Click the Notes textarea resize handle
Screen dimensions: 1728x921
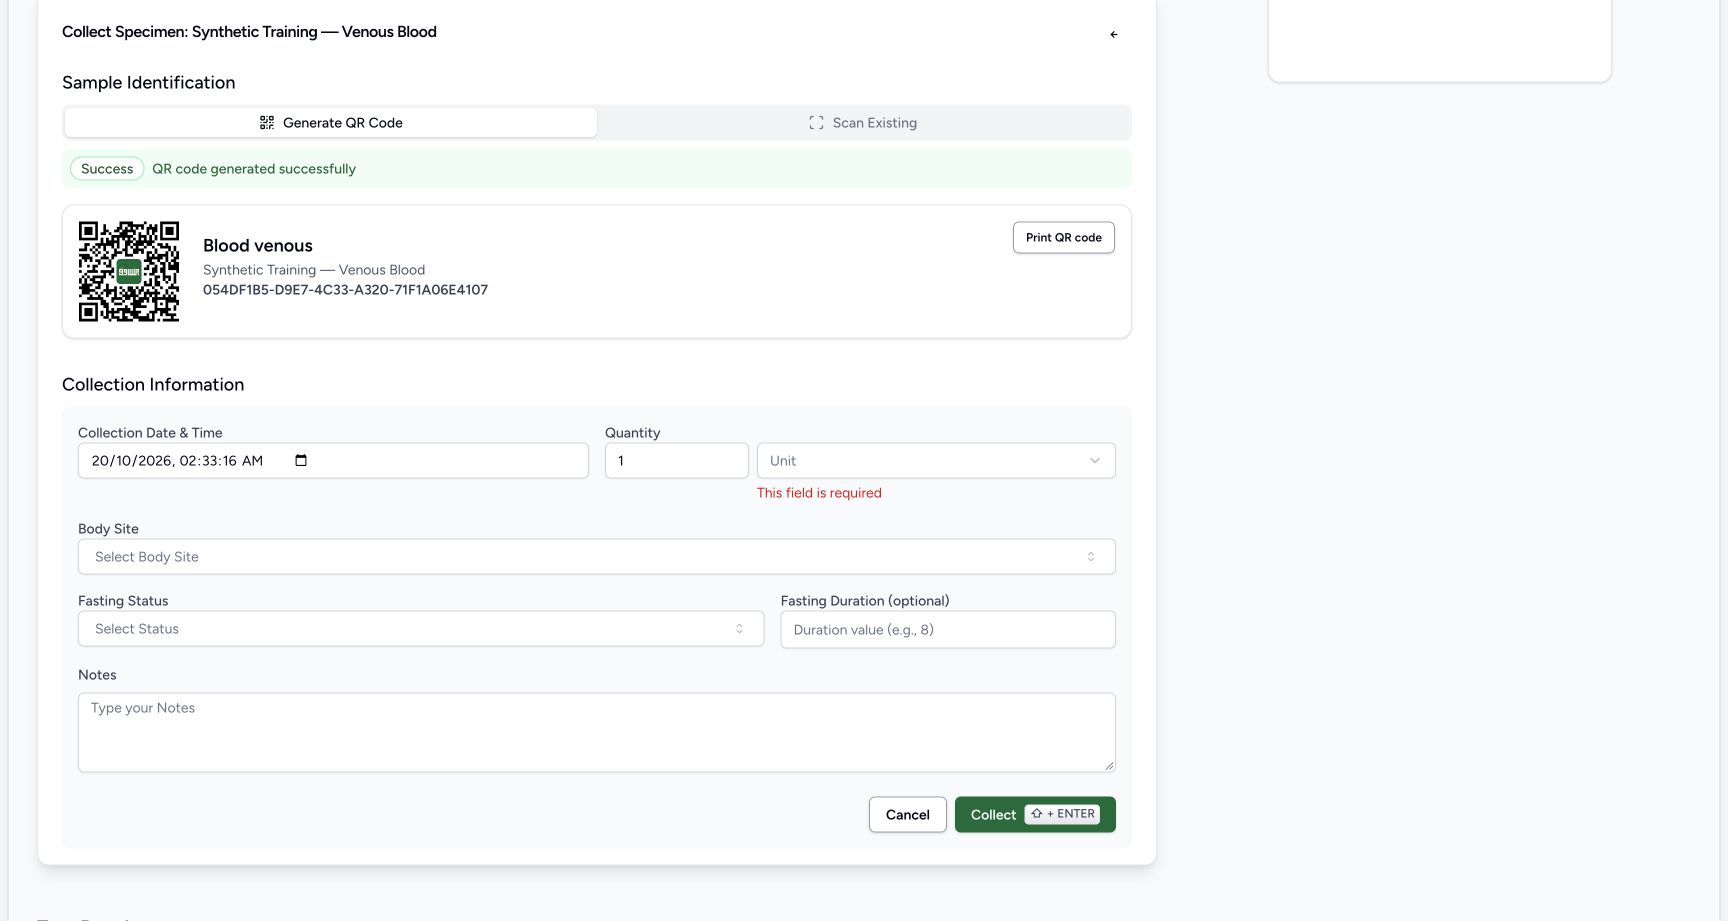1108,765
